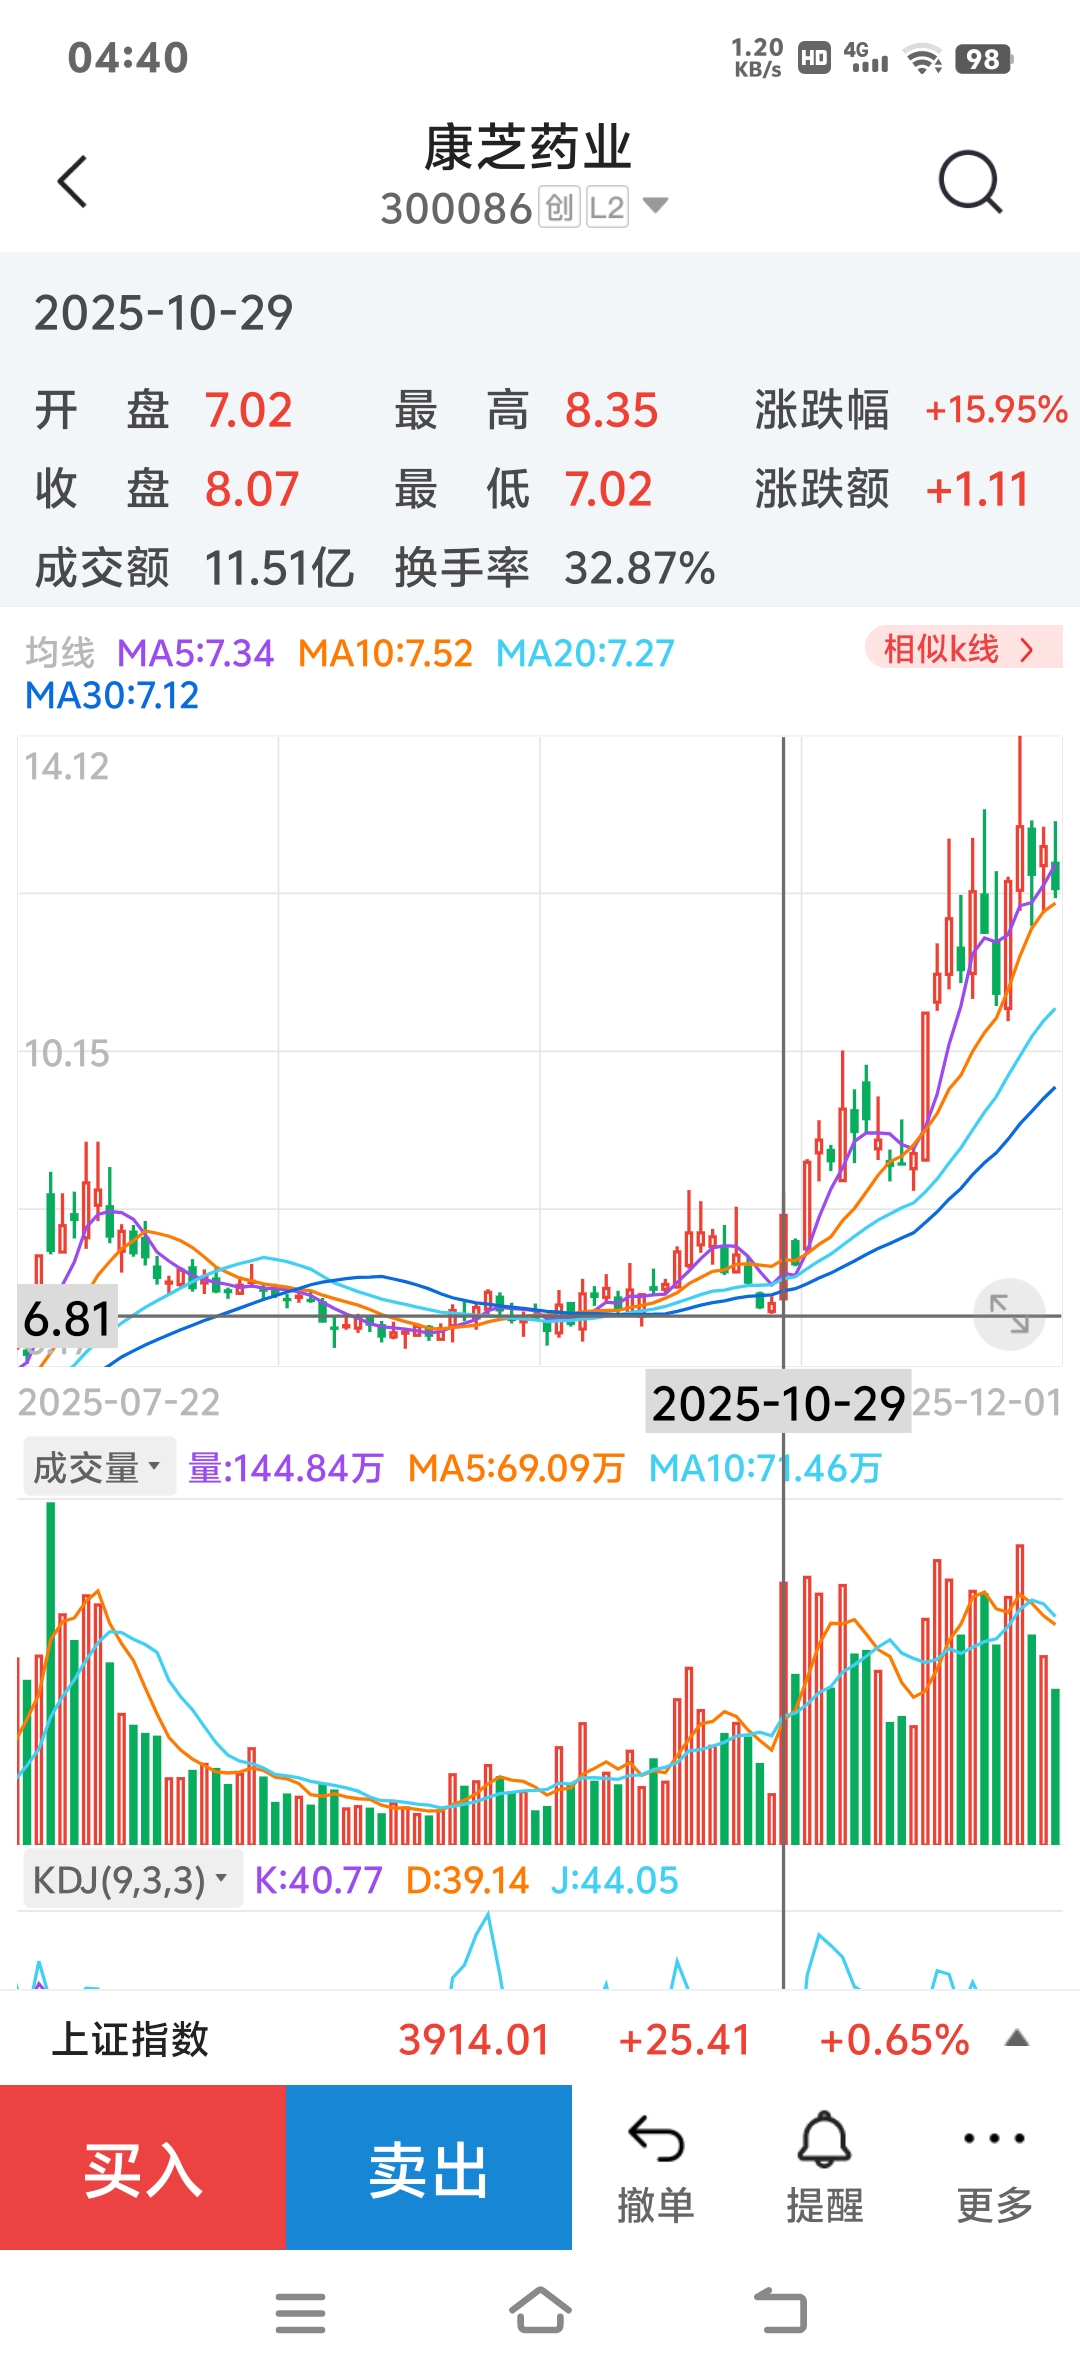The image size is (1080, 2376).
Task: Tap the 上证指数 index name
Action: tap(130, 2039)
